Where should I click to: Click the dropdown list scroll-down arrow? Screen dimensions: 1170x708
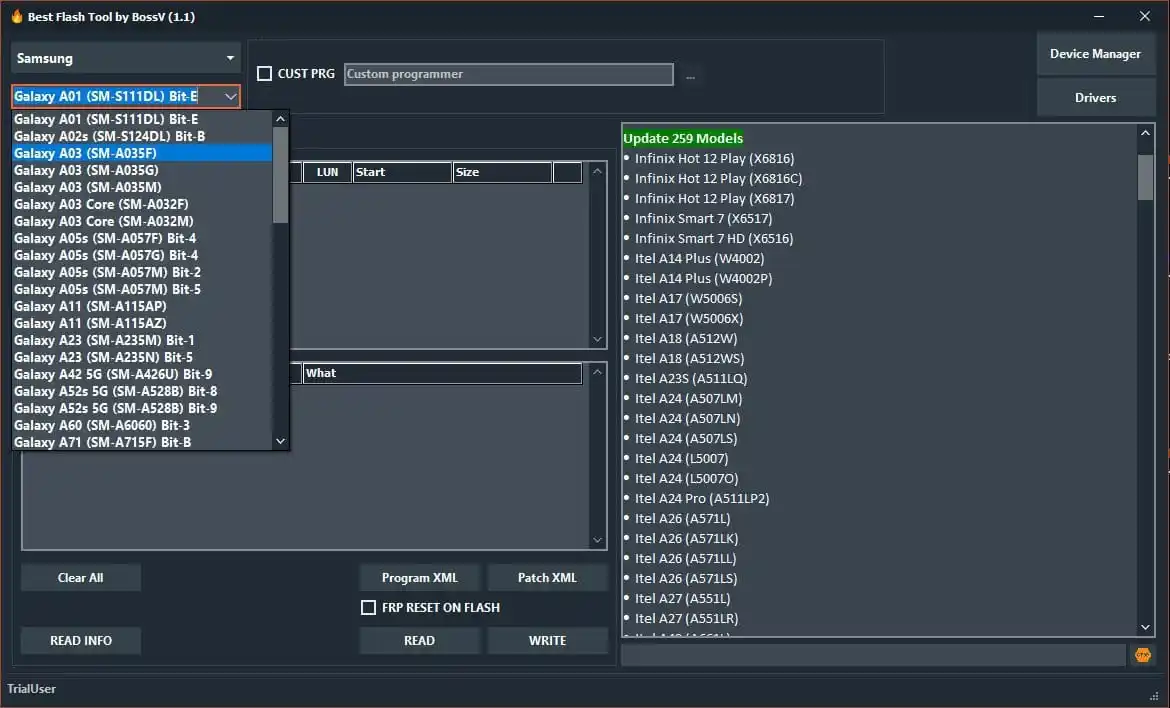(281, 441)
